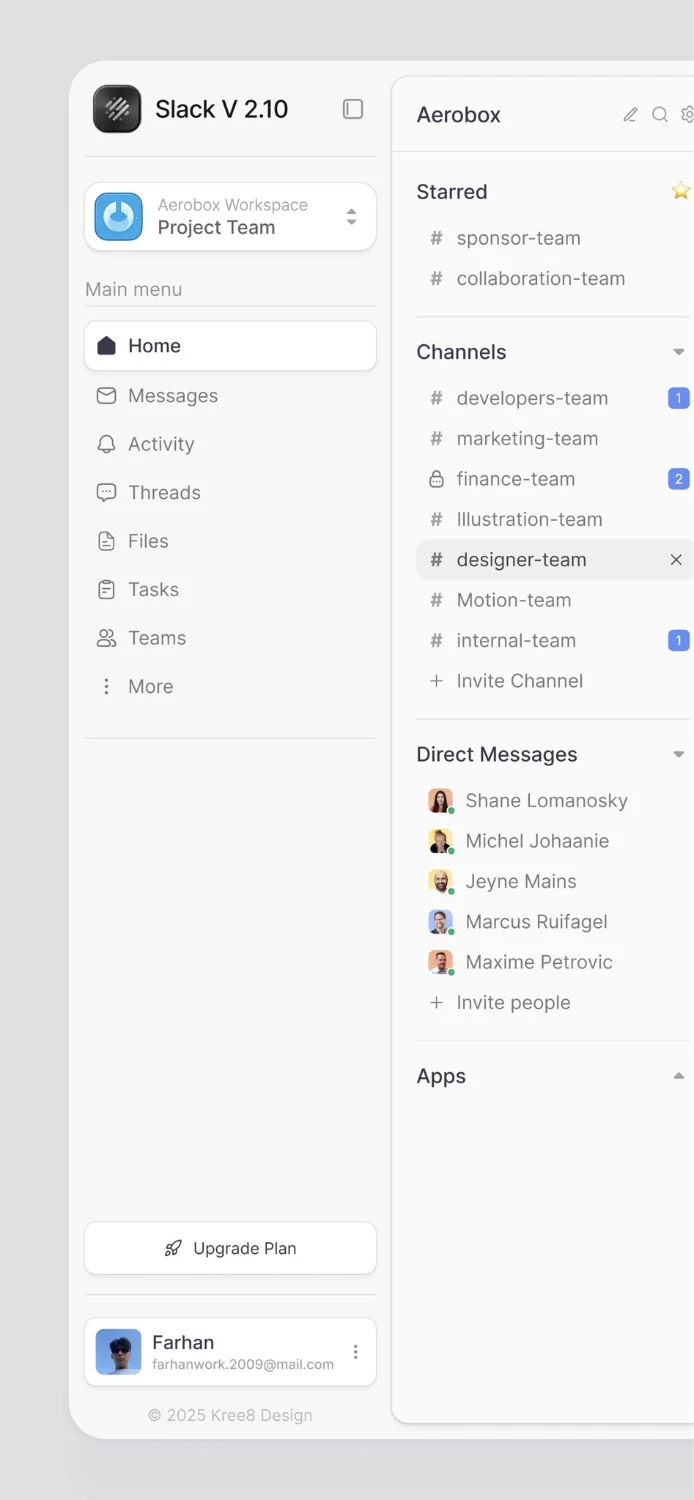Image resolution: width=694 pixels, height=1500 pixels.
Task: Open settings gear icon next to search
Action: click(687, 115)
